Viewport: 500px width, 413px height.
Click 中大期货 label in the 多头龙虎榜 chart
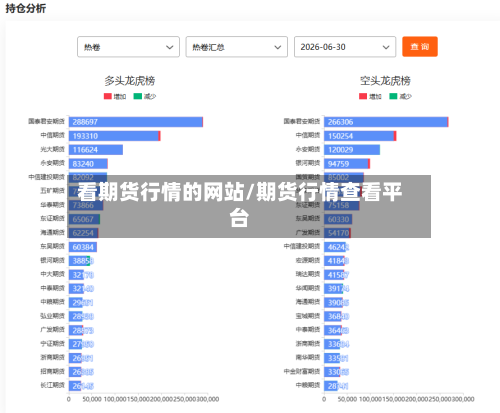52,274
